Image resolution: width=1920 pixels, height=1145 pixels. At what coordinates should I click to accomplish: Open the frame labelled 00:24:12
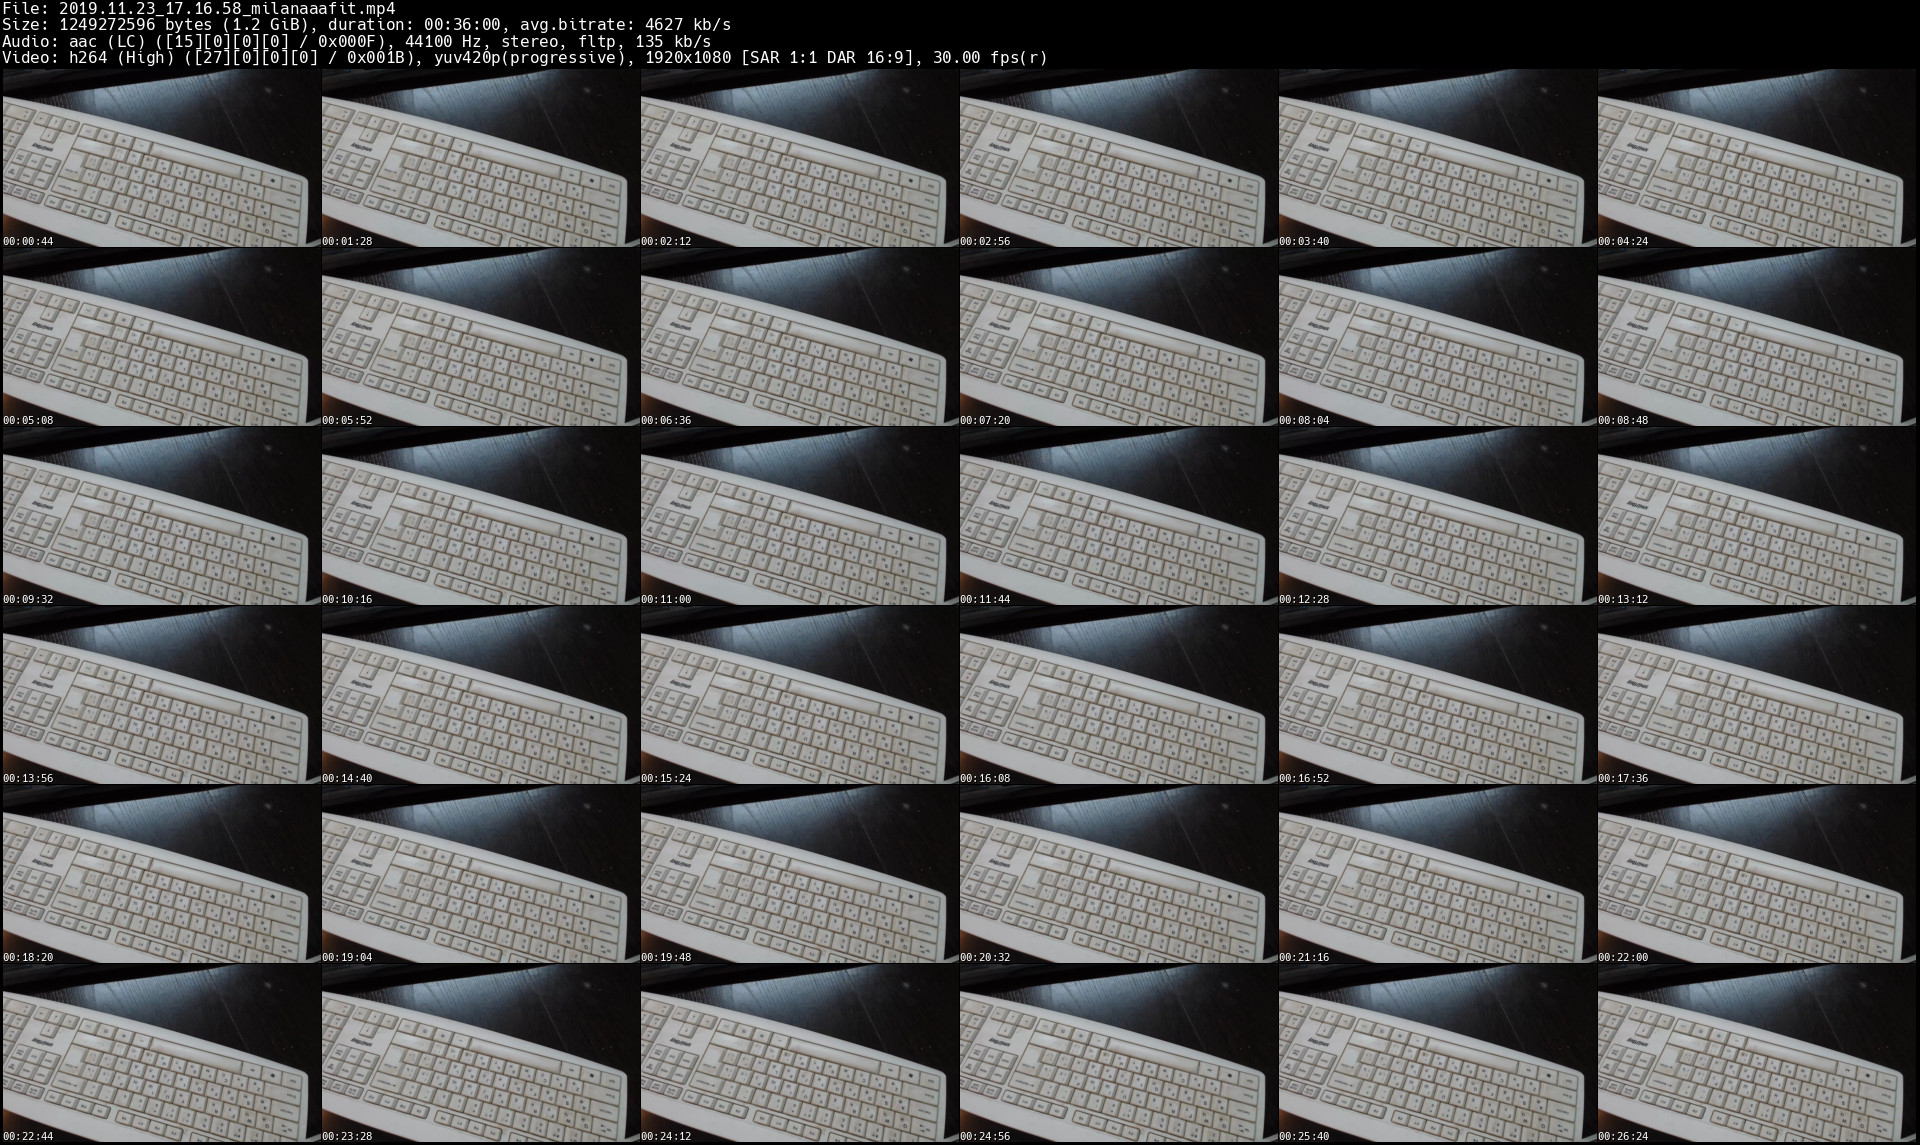(799, 1053)
